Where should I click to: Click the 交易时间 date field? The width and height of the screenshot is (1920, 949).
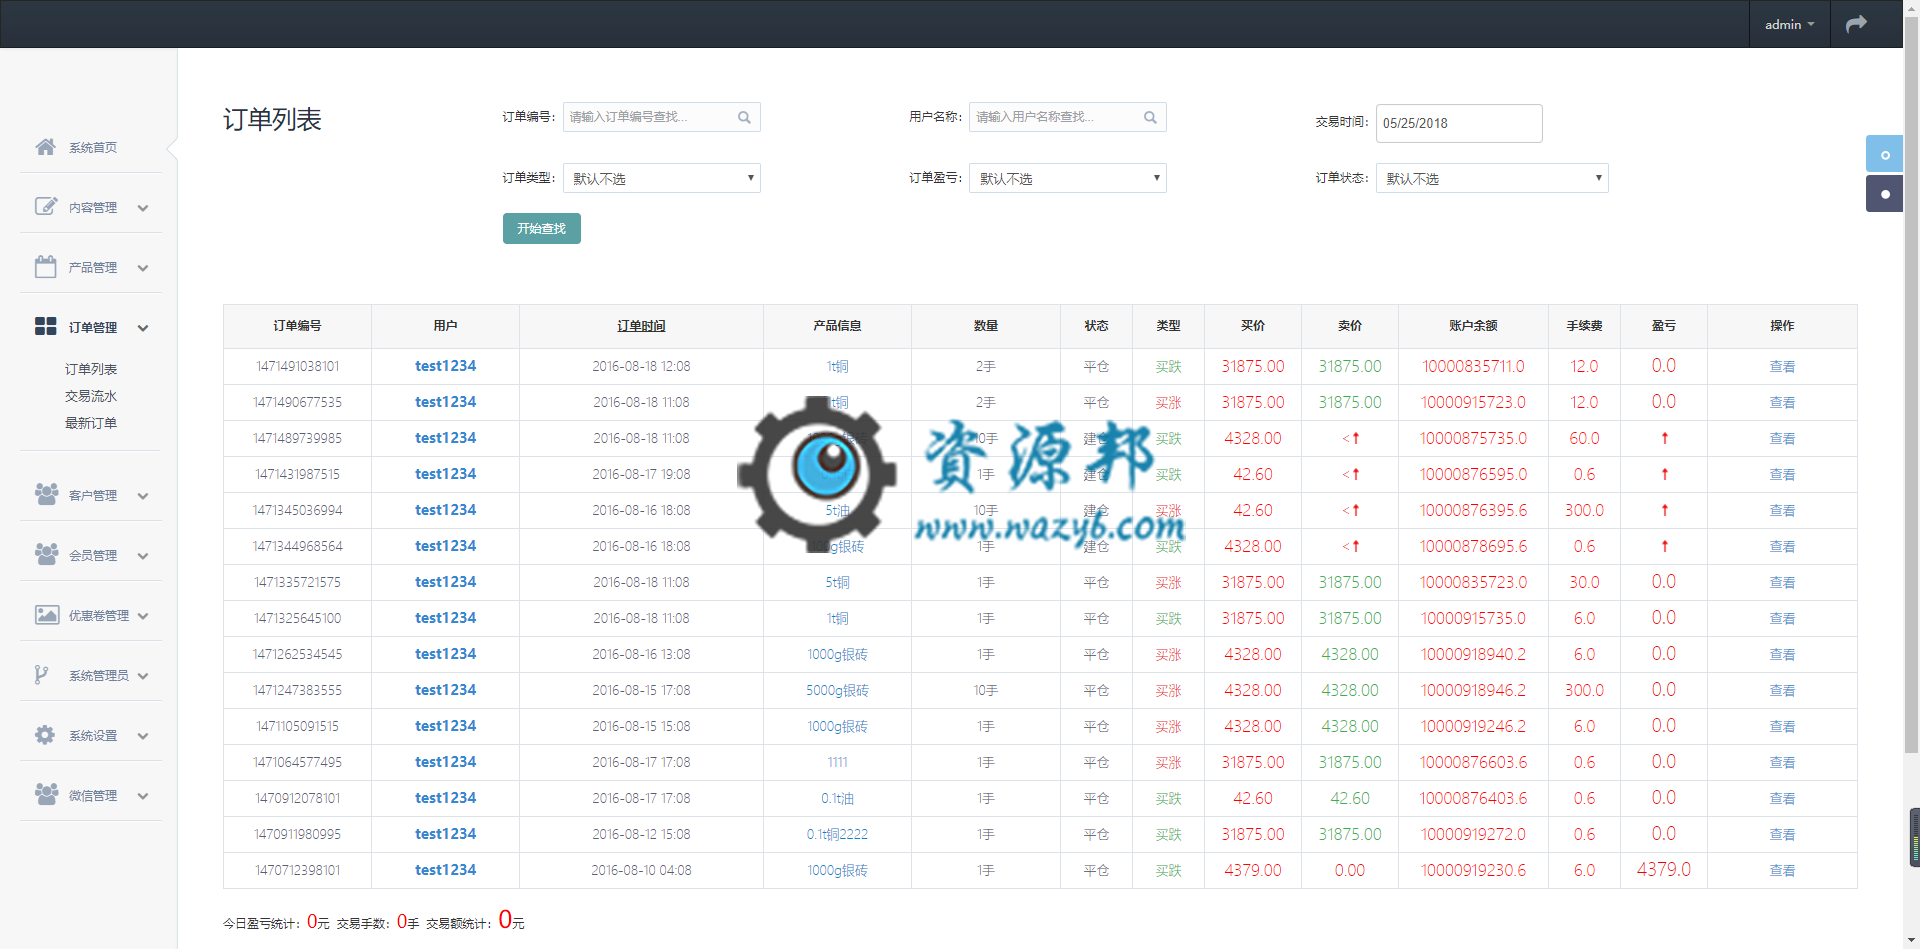(x=1459, y=123)
